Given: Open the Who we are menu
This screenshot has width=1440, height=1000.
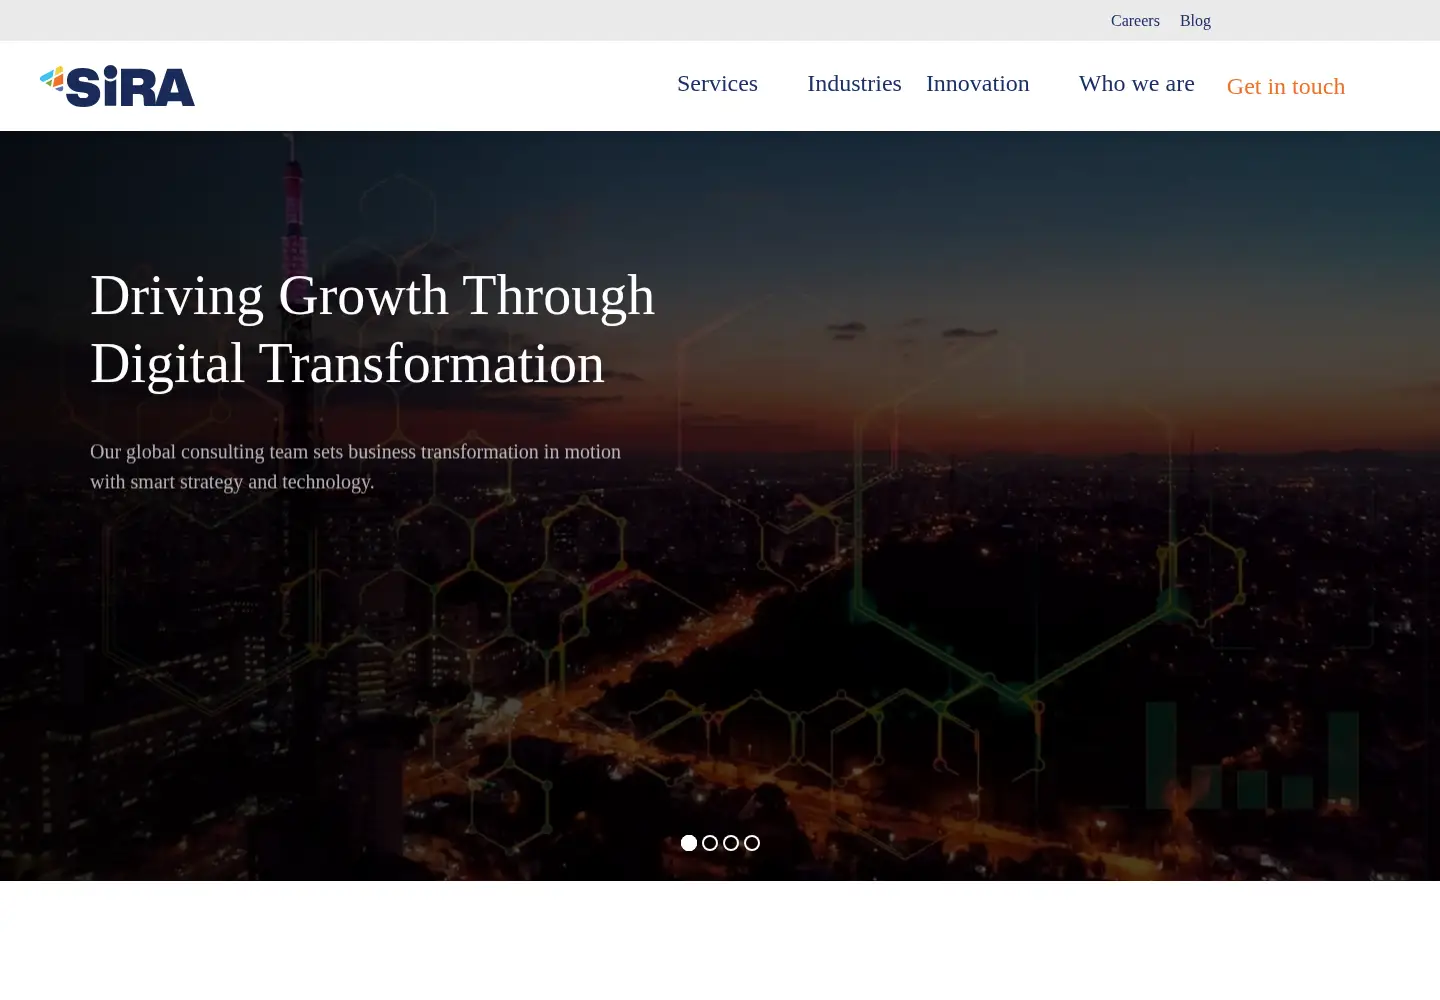Looking at the screenshot, I should click(1136, 84).
